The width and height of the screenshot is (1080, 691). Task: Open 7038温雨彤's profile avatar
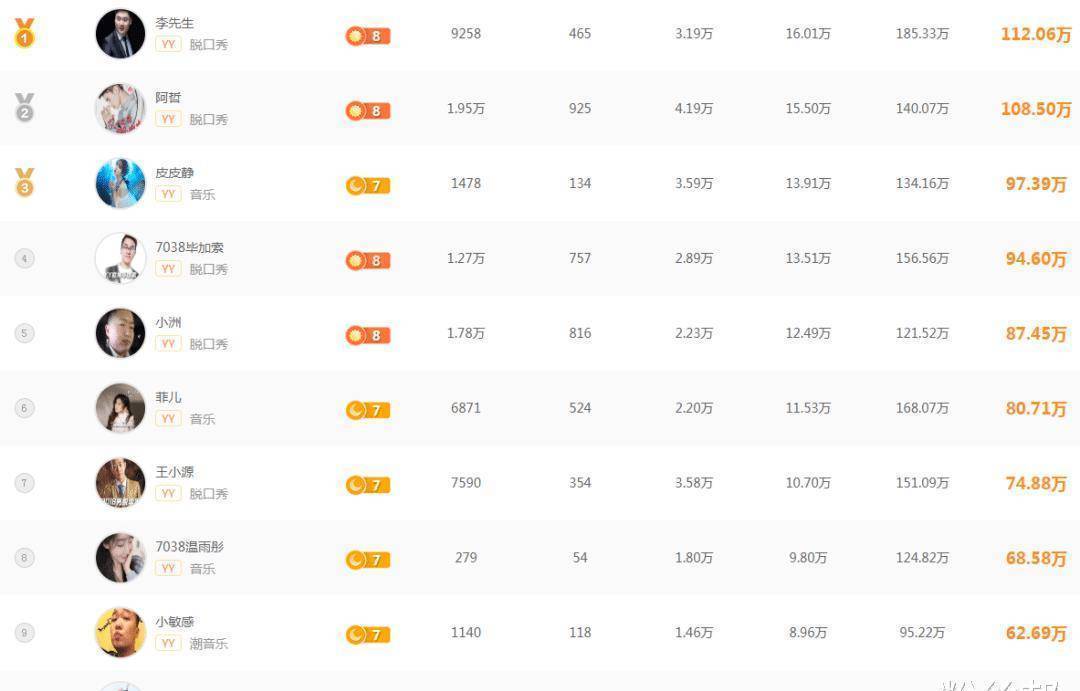[x=120, y=558]
